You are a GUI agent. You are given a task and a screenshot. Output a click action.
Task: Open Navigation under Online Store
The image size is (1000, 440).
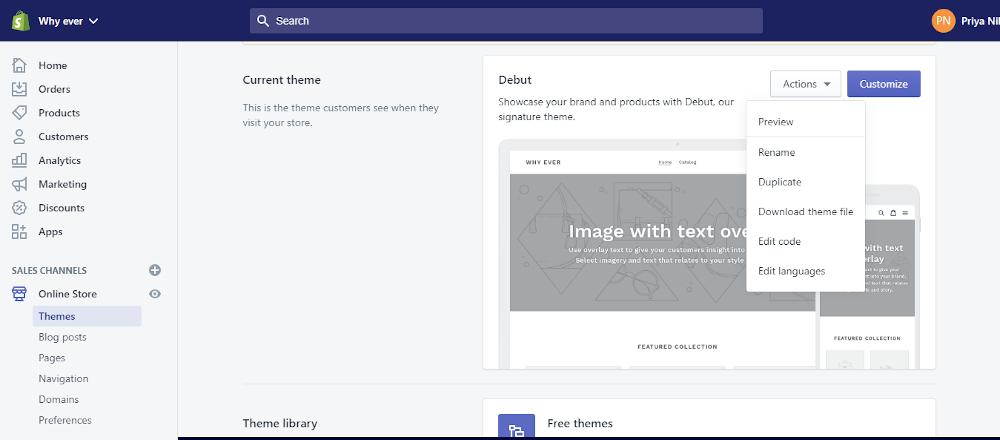tap(63, 378)
